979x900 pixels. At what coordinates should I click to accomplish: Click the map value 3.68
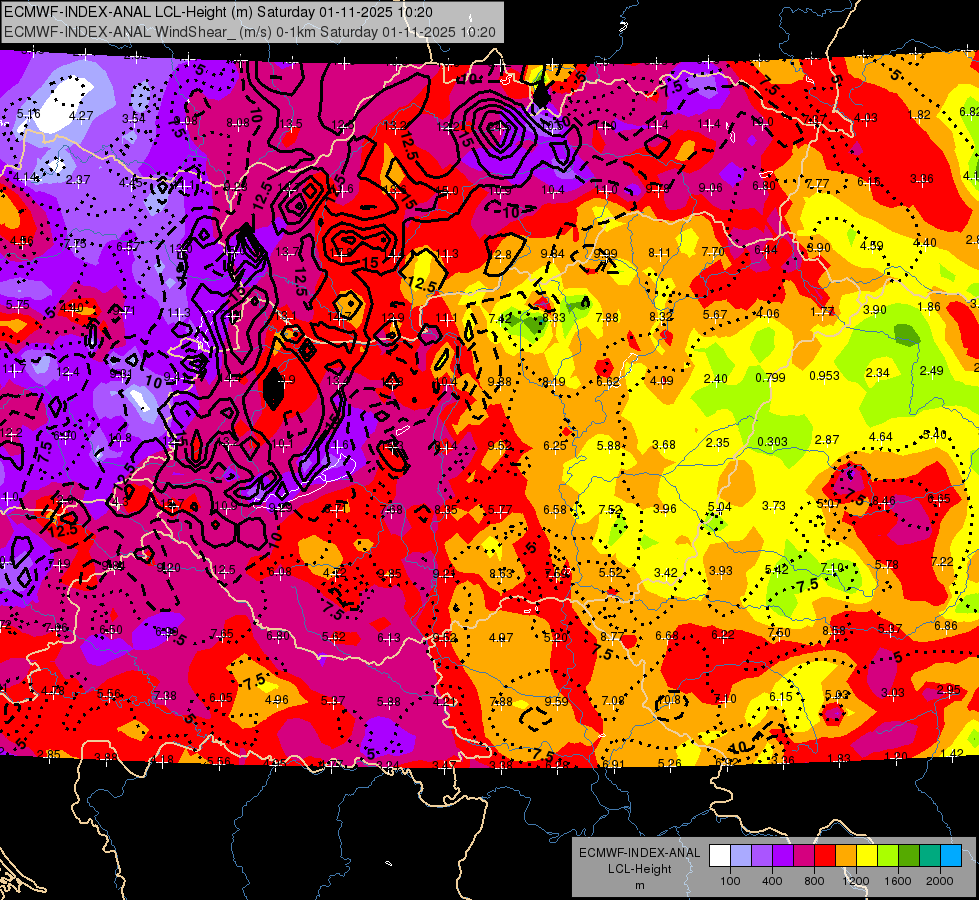tap(664, 445)
